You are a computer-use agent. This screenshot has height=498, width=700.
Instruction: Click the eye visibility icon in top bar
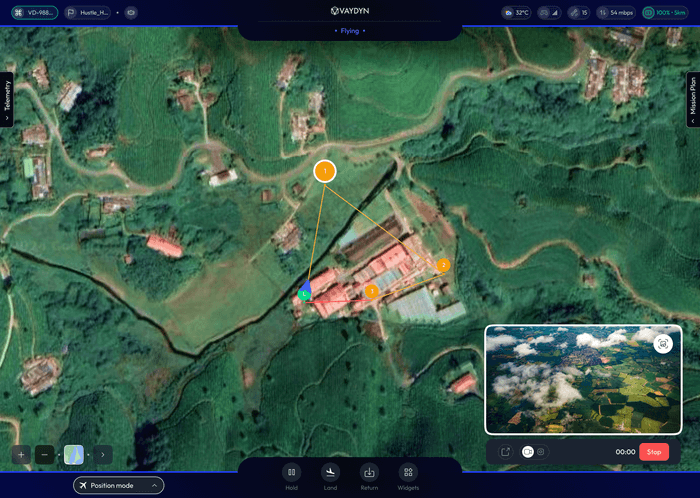pyautogui.click(x=131, y=13)
